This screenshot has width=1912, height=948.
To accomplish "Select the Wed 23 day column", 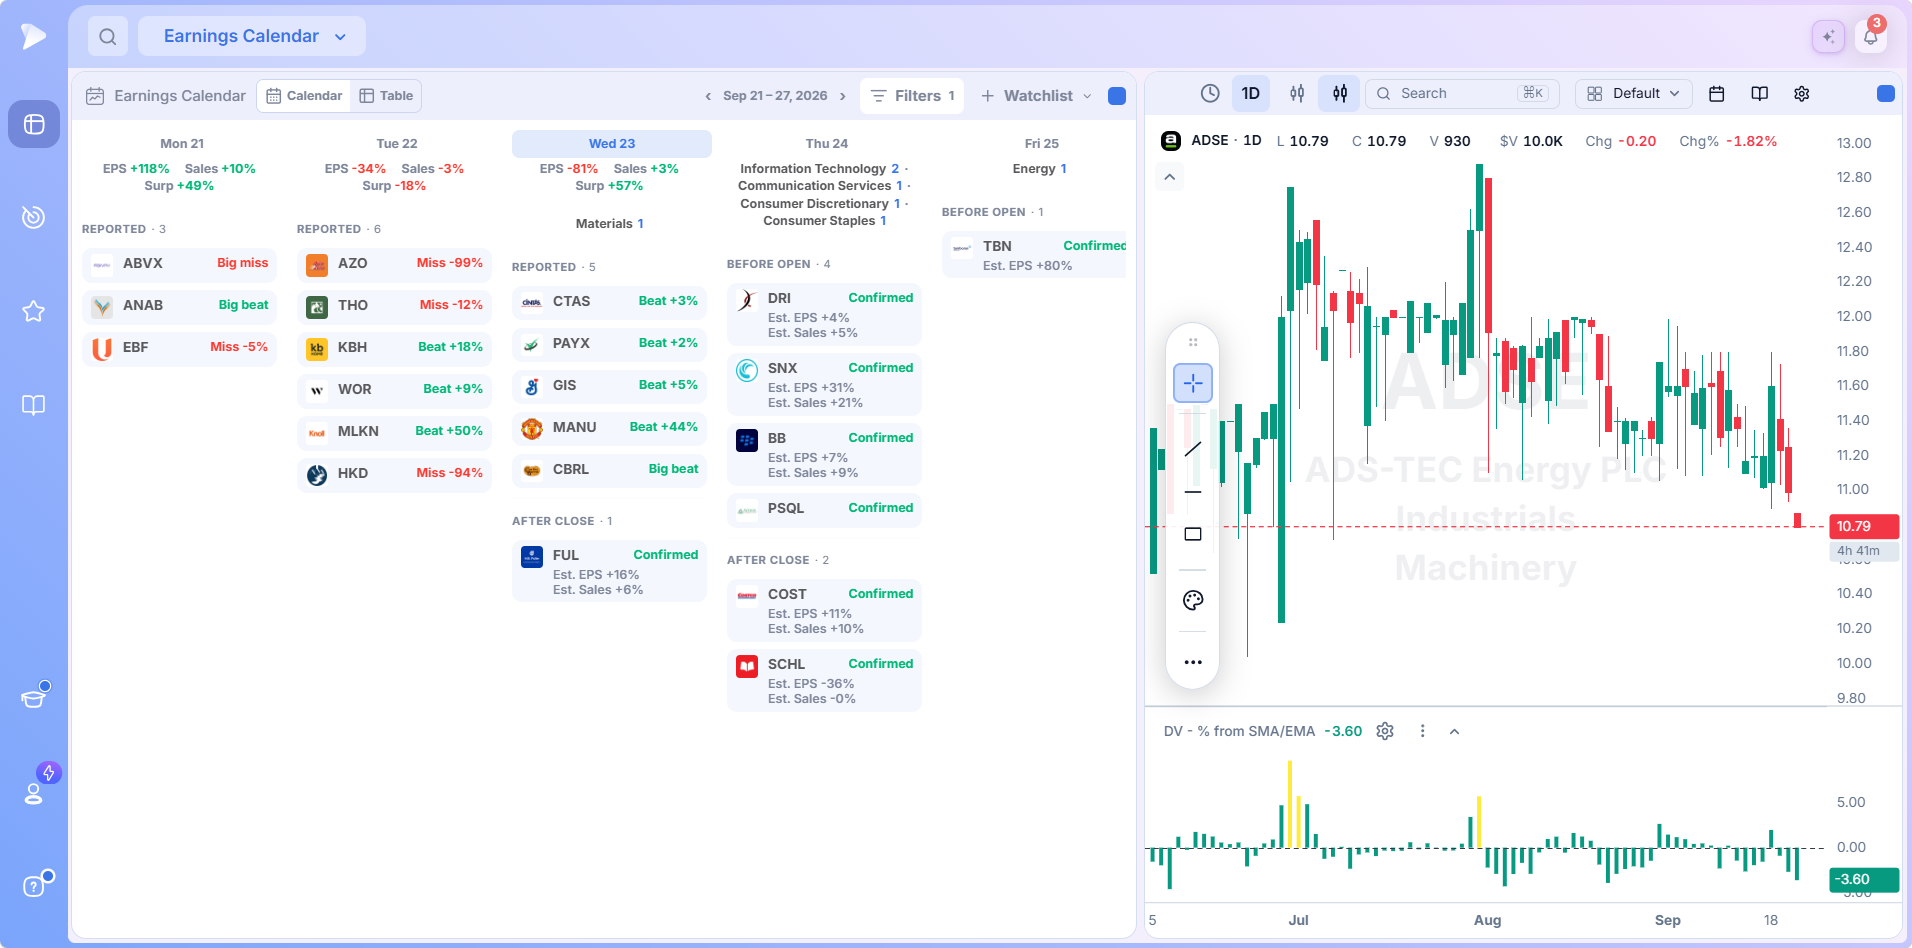I will click(x=612, y=144).
